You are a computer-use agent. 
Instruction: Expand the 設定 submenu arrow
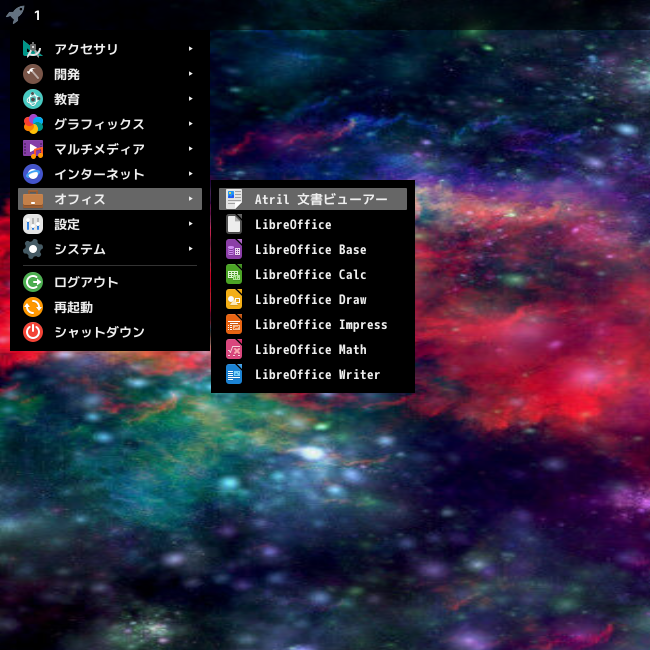click(x=190, y=224)
